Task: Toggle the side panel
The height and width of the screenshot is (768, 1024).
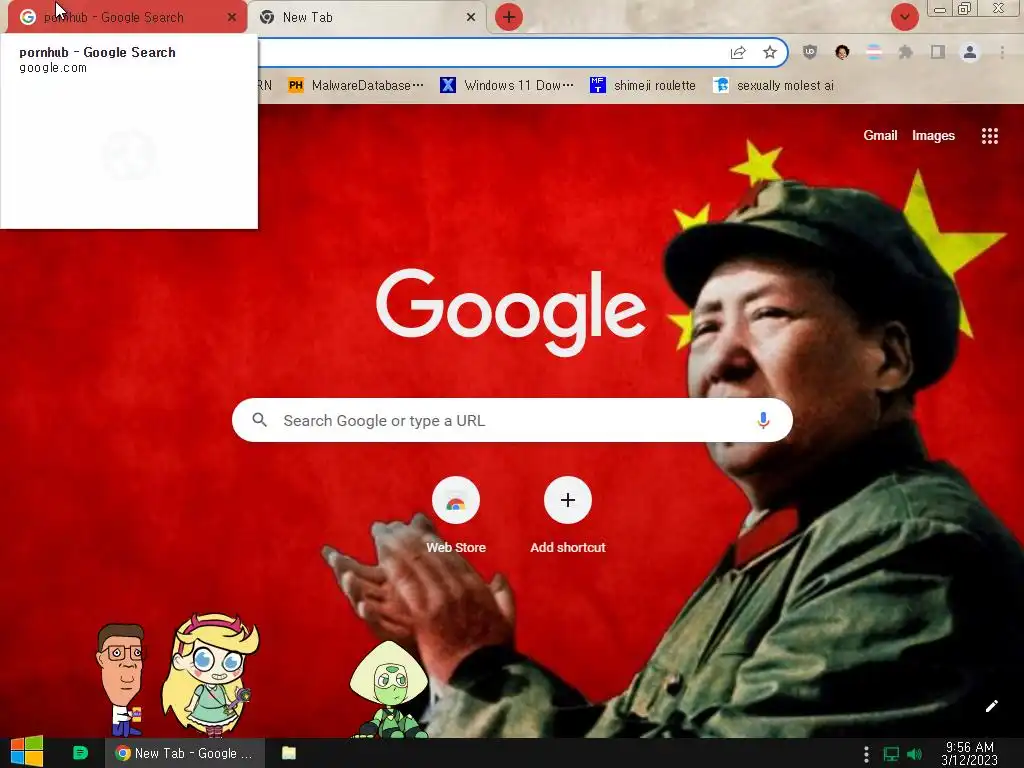Action: [938, 52]
